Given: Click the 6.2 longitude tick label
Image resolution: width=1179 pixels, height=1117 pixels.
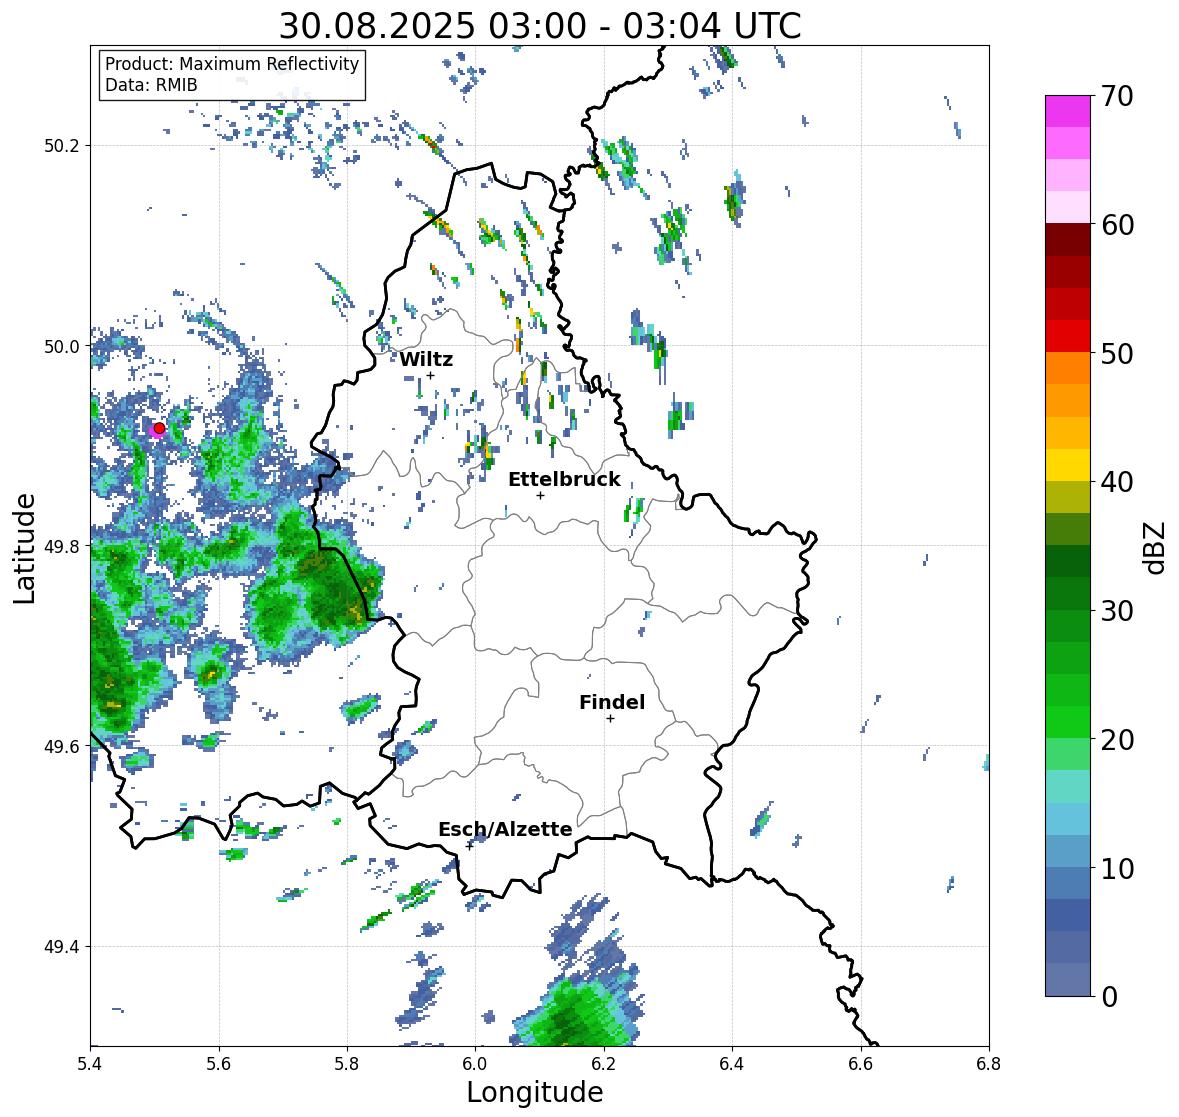Looking at the screenshot, I should pyautogui.click(x=604, y=1064).
